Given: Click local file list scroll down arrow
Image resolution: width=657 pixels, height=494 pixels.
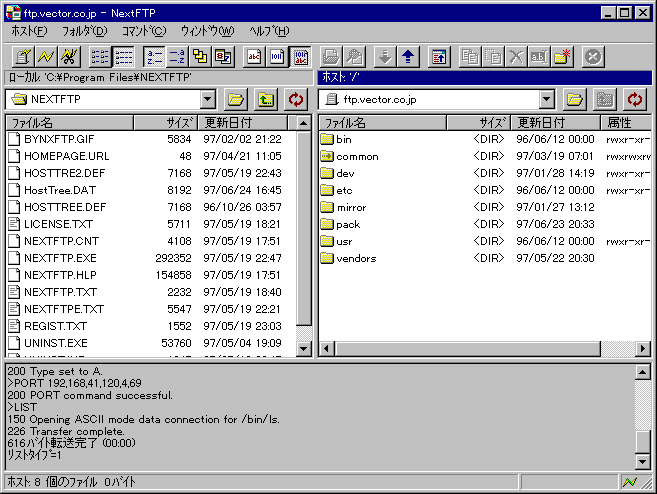Looking at the screenshot, I should point(304,348).
